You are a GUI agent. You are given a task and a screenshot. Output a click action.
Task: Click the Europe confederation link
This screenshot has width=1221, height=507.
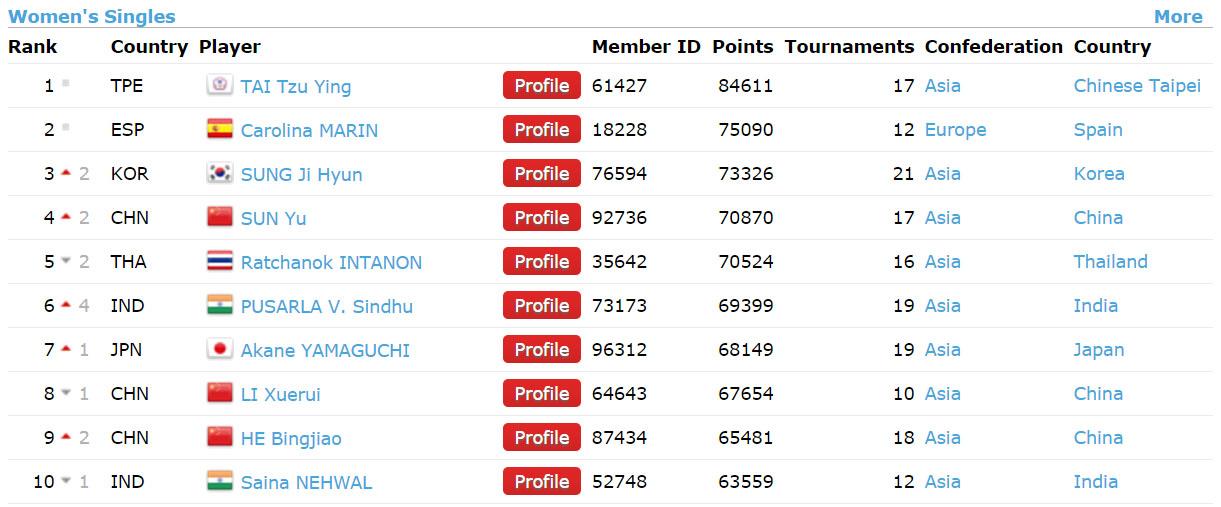[x=955, y=130]
